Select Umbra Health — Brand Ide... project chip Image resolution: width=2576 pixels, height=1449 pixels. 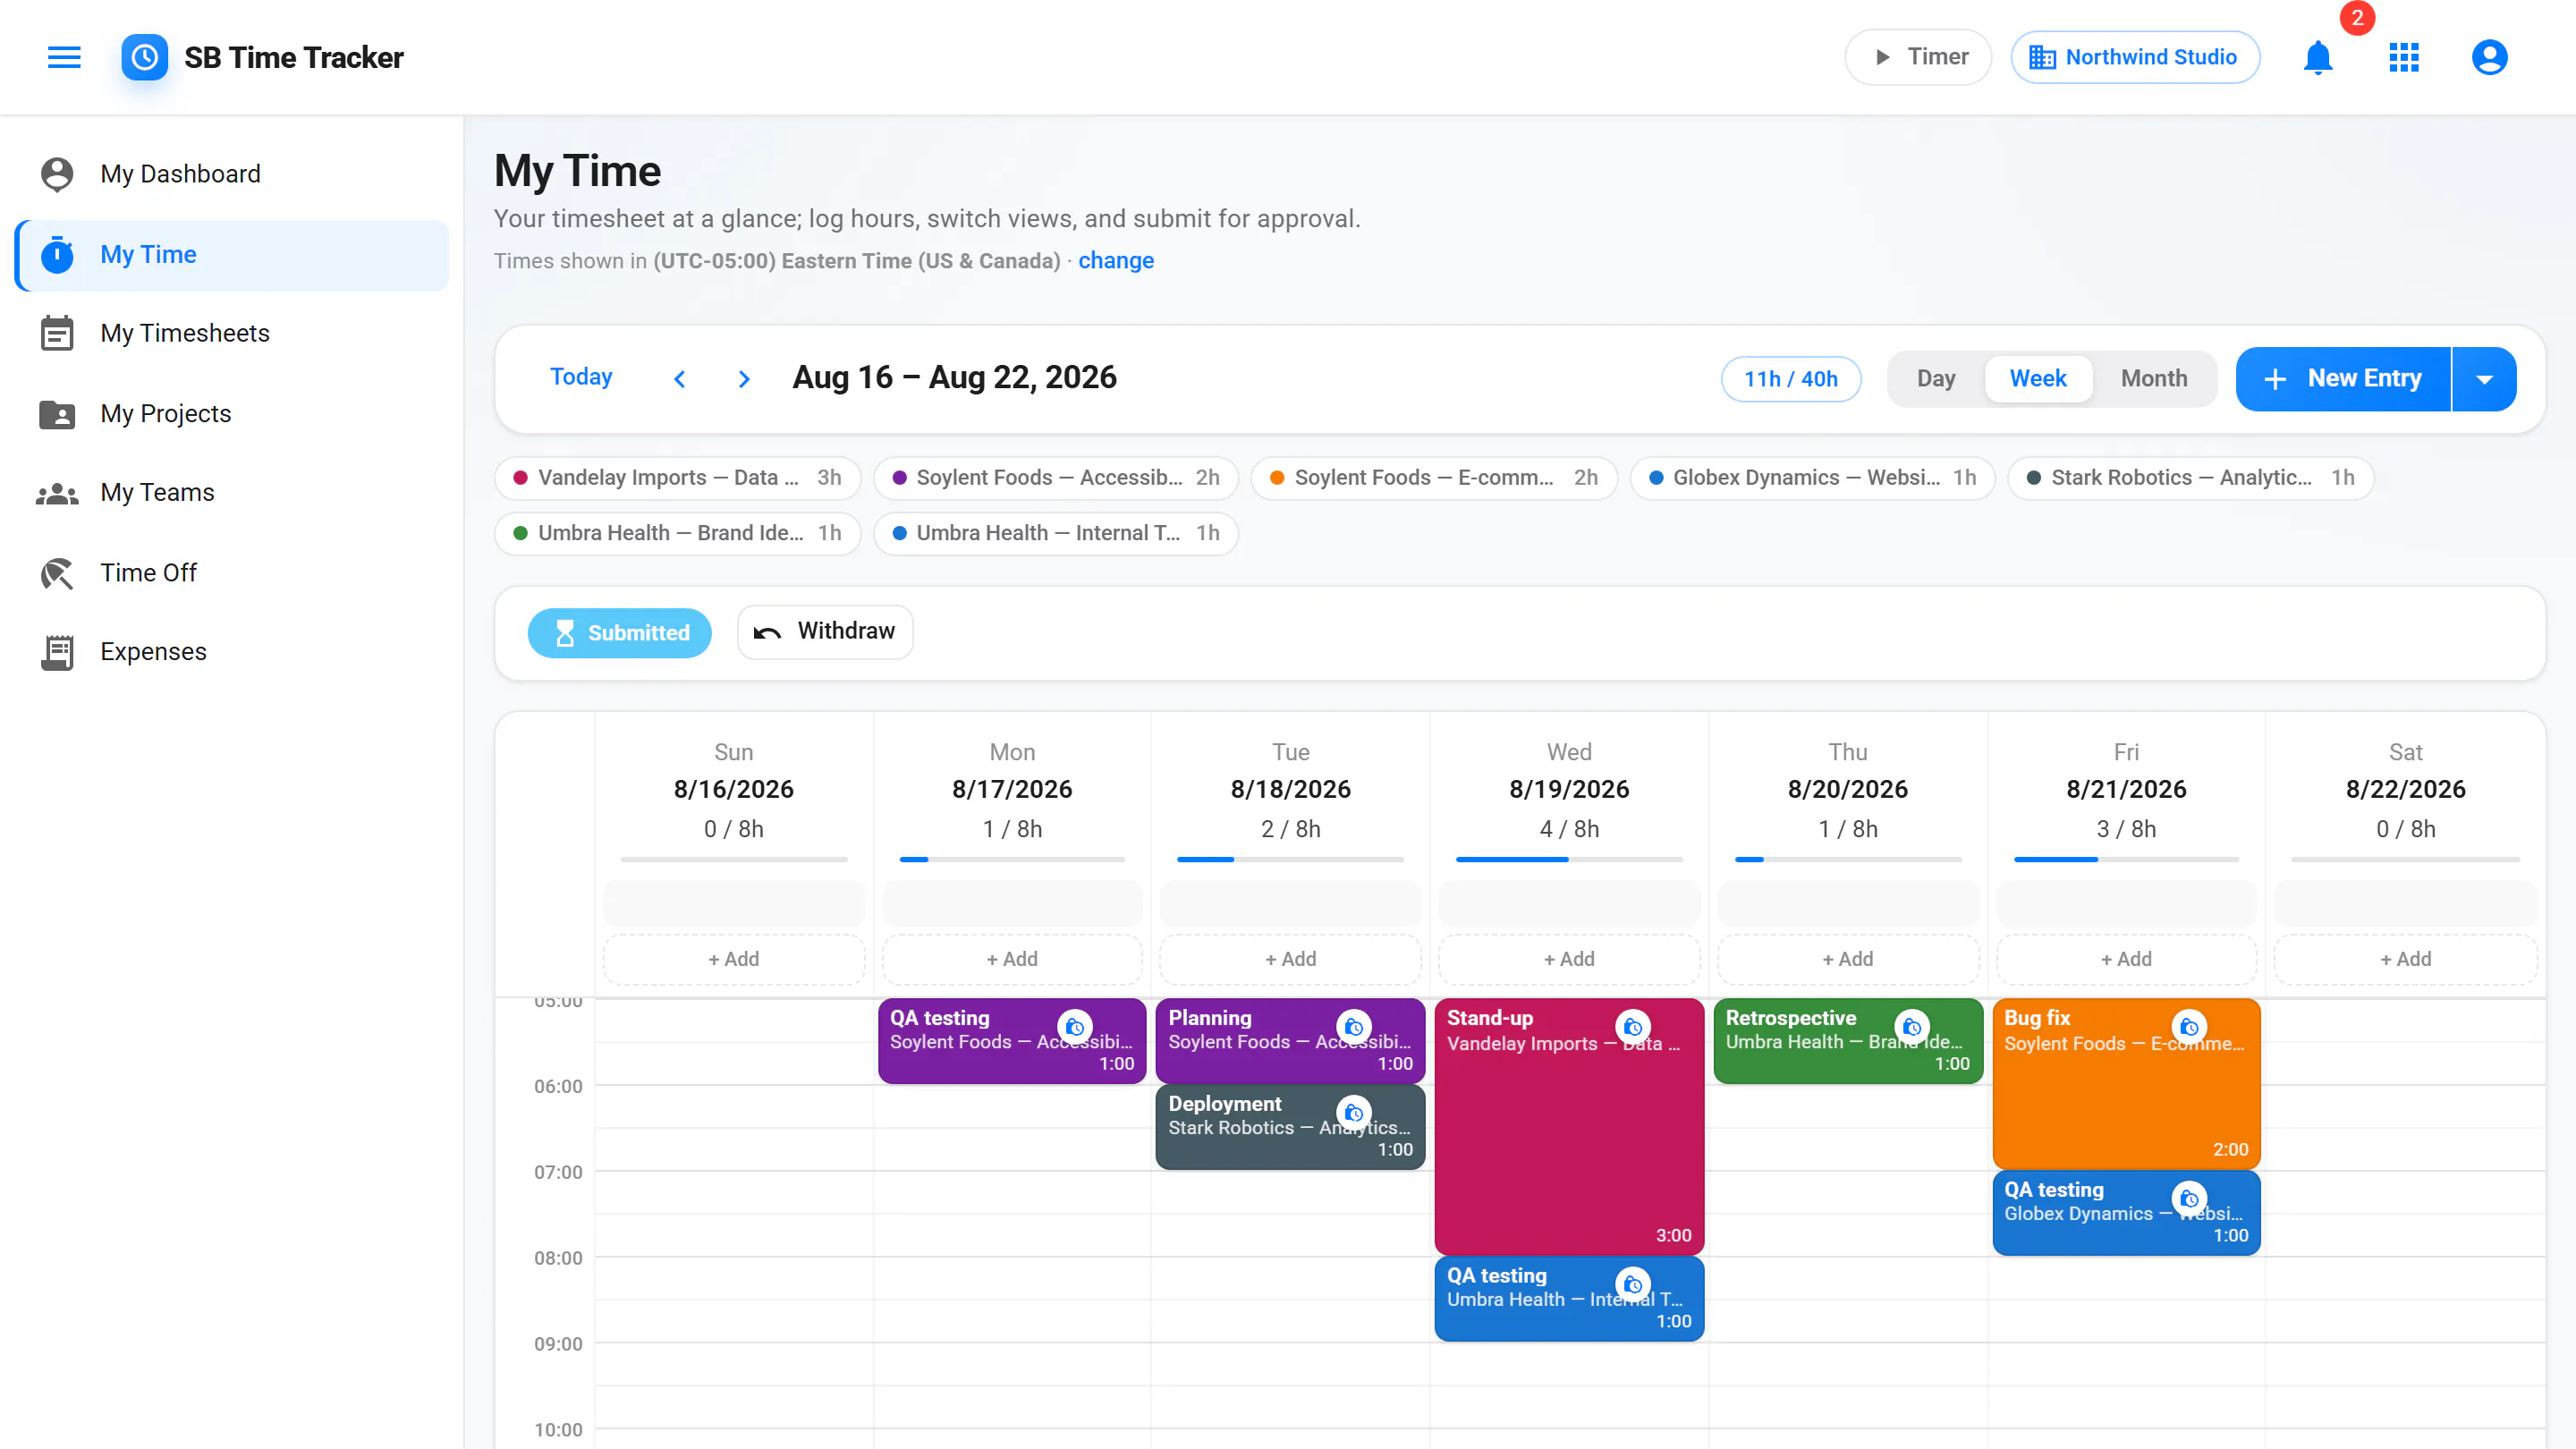[677, 533]
